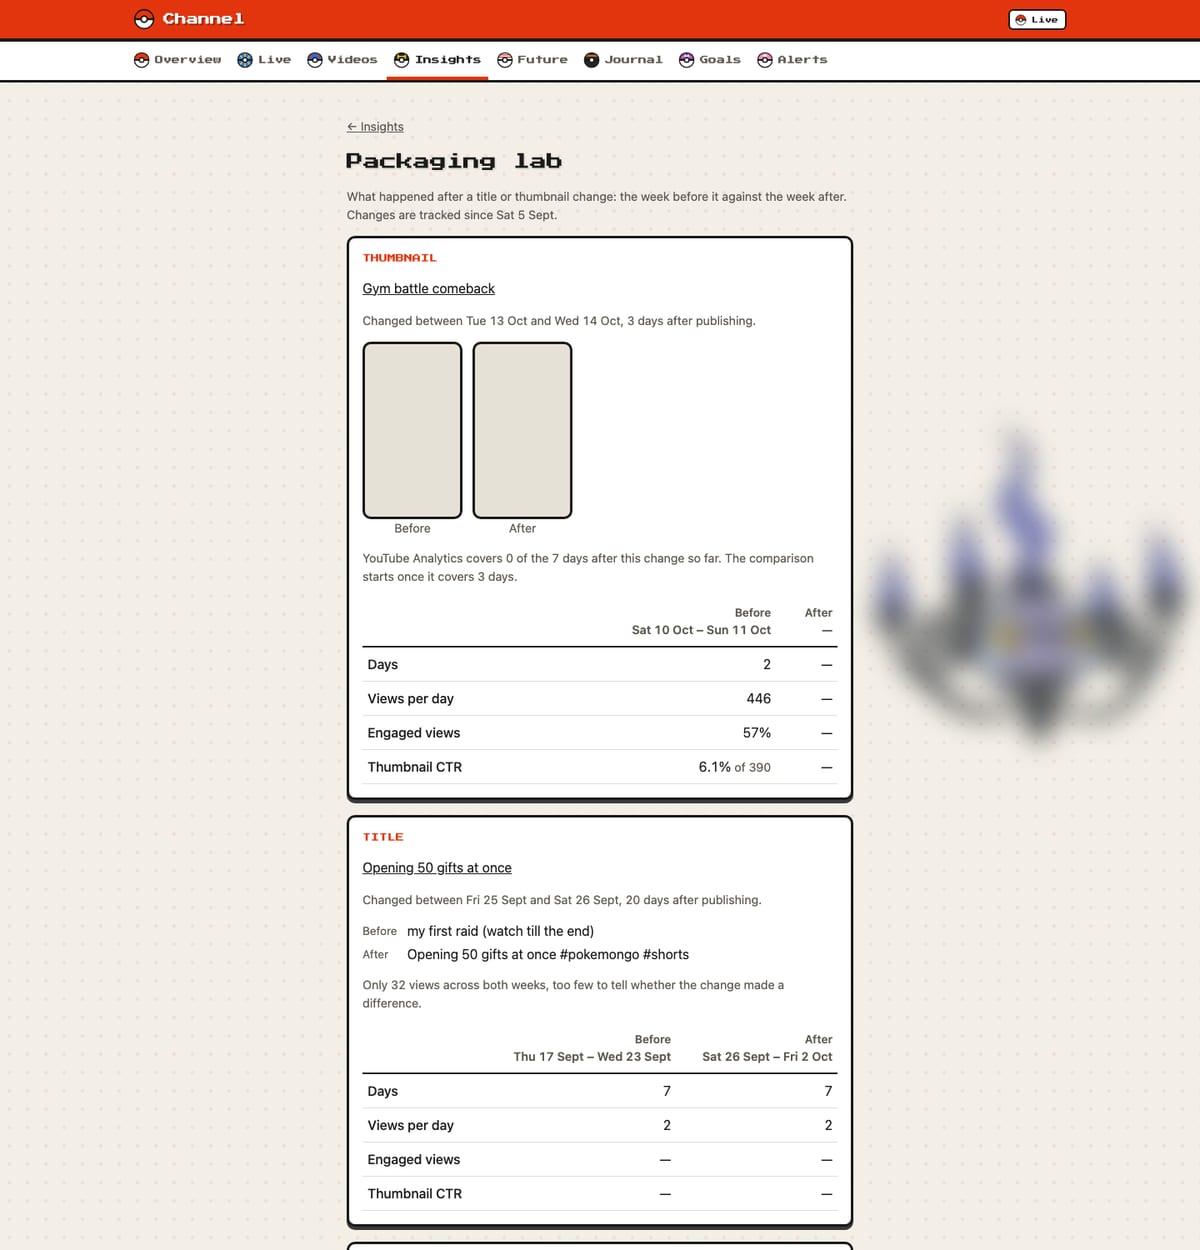Click the ball icon beside Alerts
The height and width of the screenshot is (1250, 1200).
pos(765,60)
